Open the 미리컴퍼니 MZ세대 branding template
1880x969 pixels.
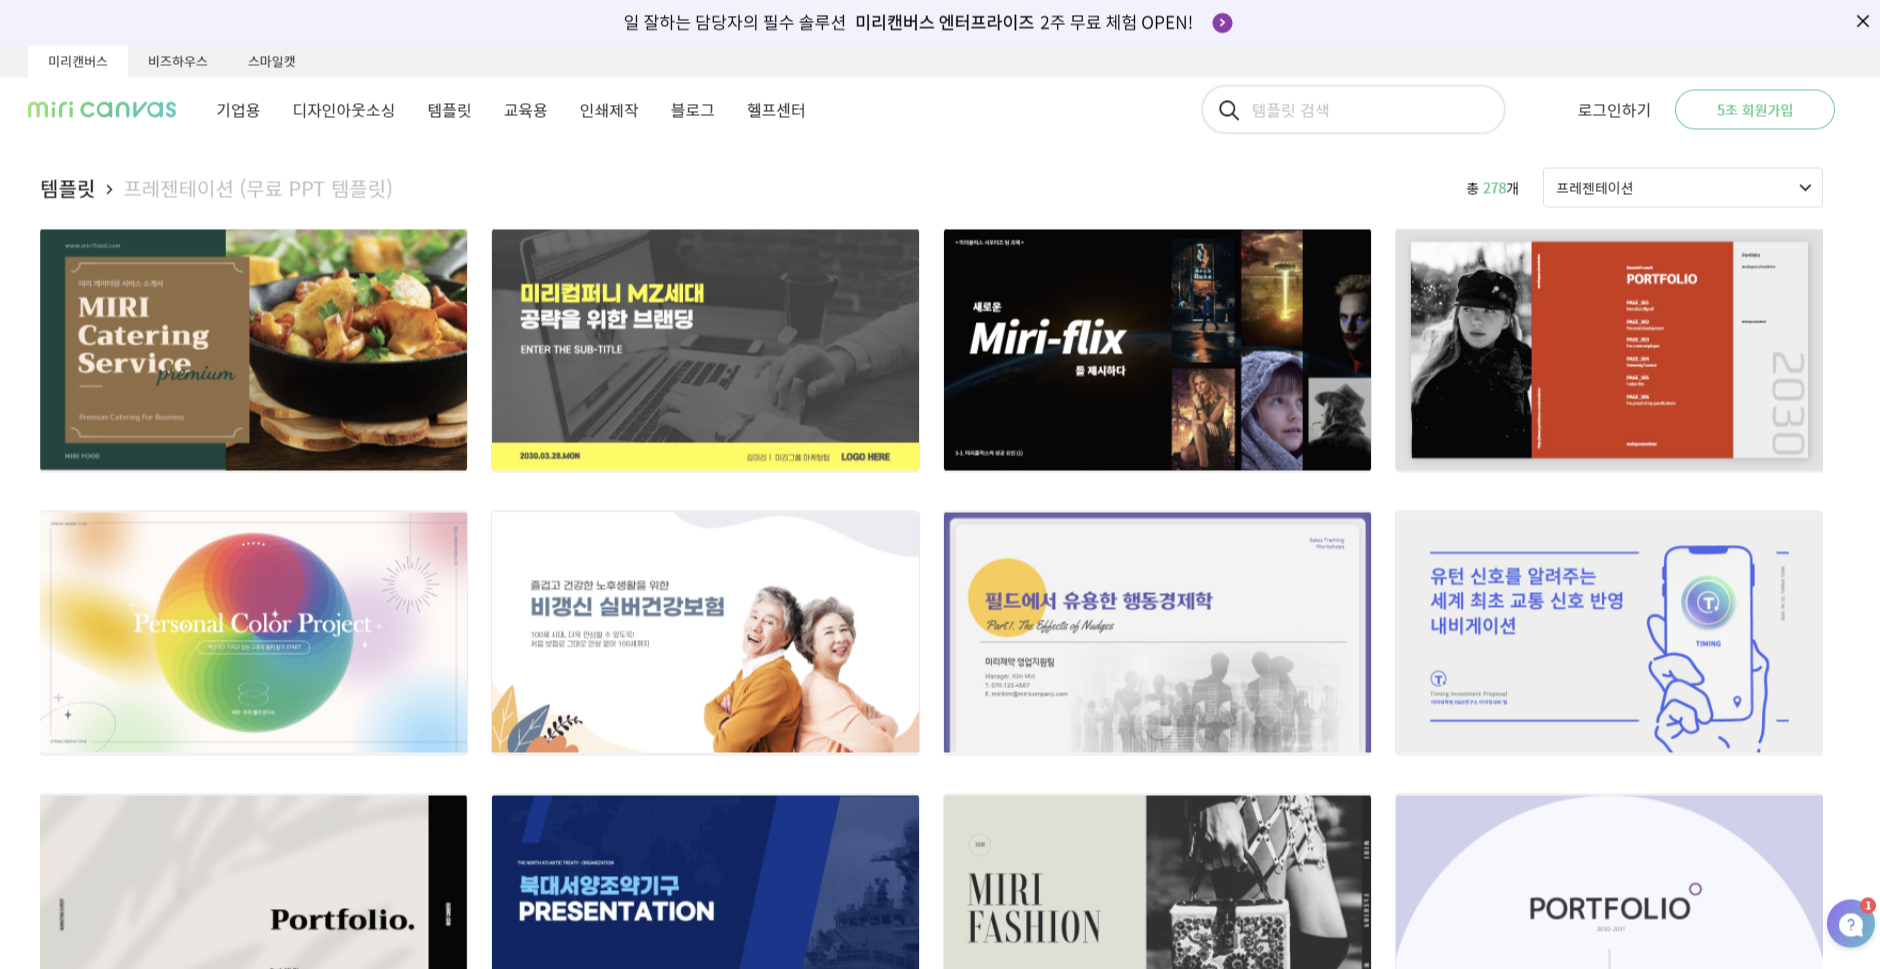(705, 350)
